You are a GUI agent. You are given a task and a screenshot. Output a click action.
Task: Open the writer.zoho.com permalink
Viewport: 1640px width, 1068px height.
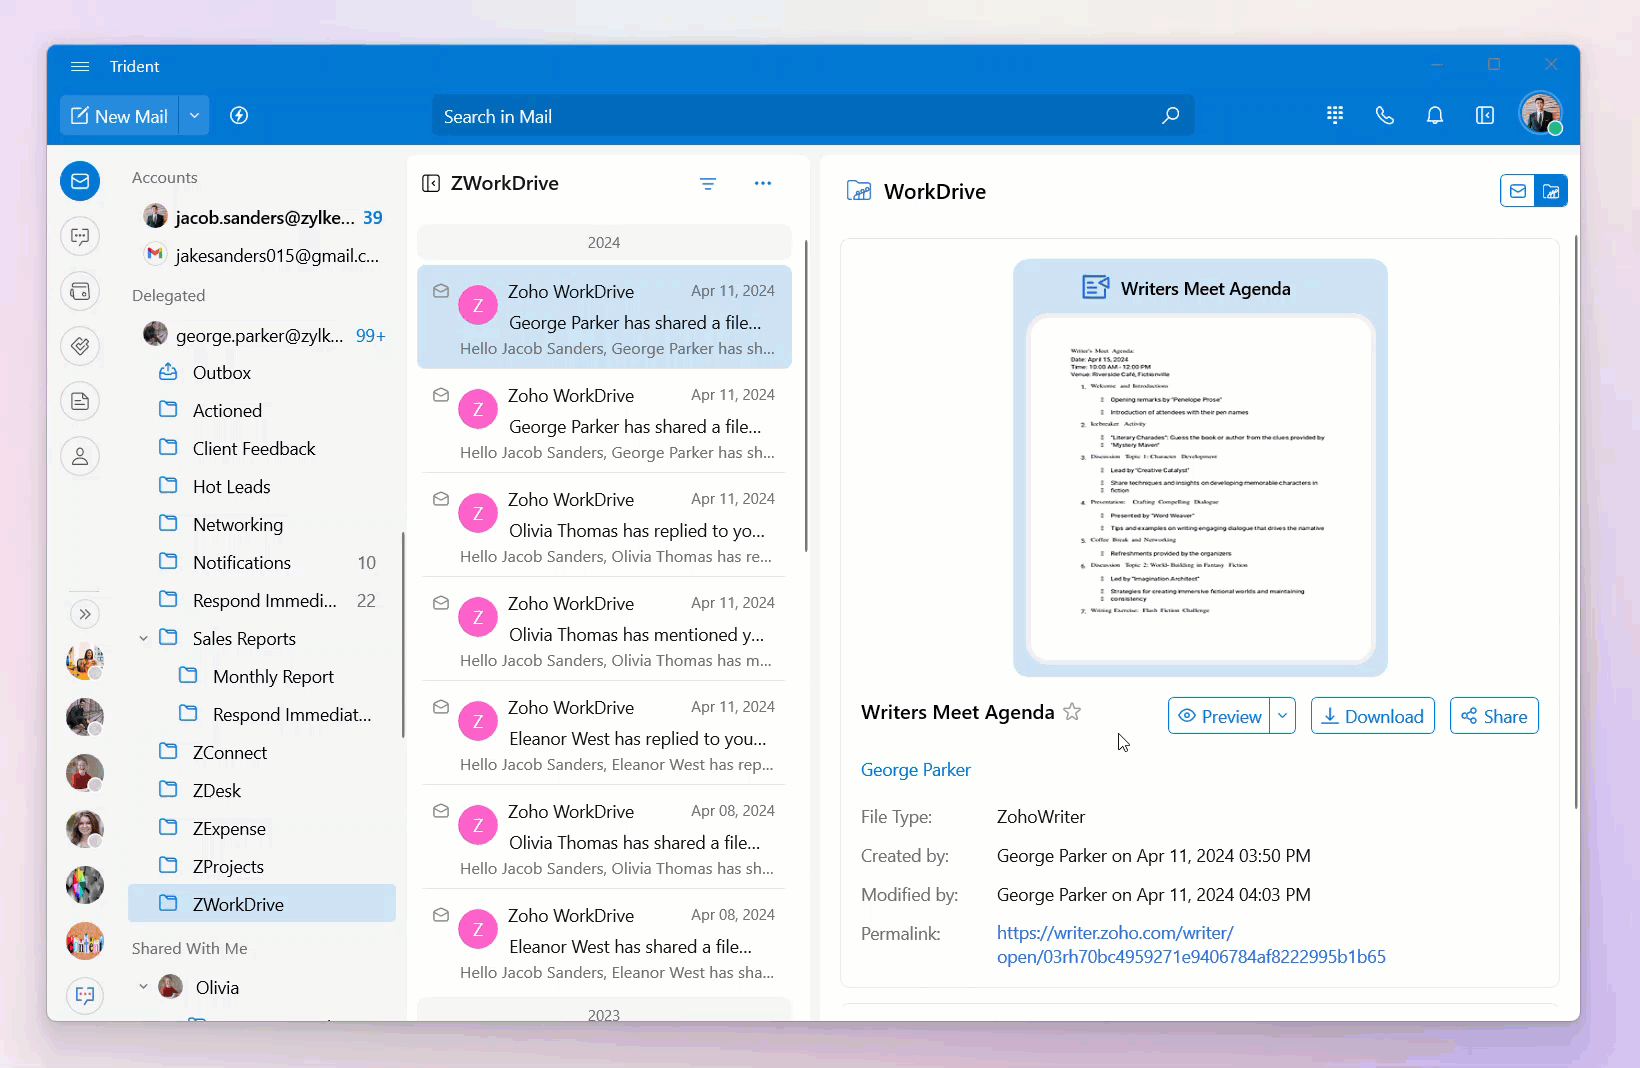click(x=1191, y=945)
